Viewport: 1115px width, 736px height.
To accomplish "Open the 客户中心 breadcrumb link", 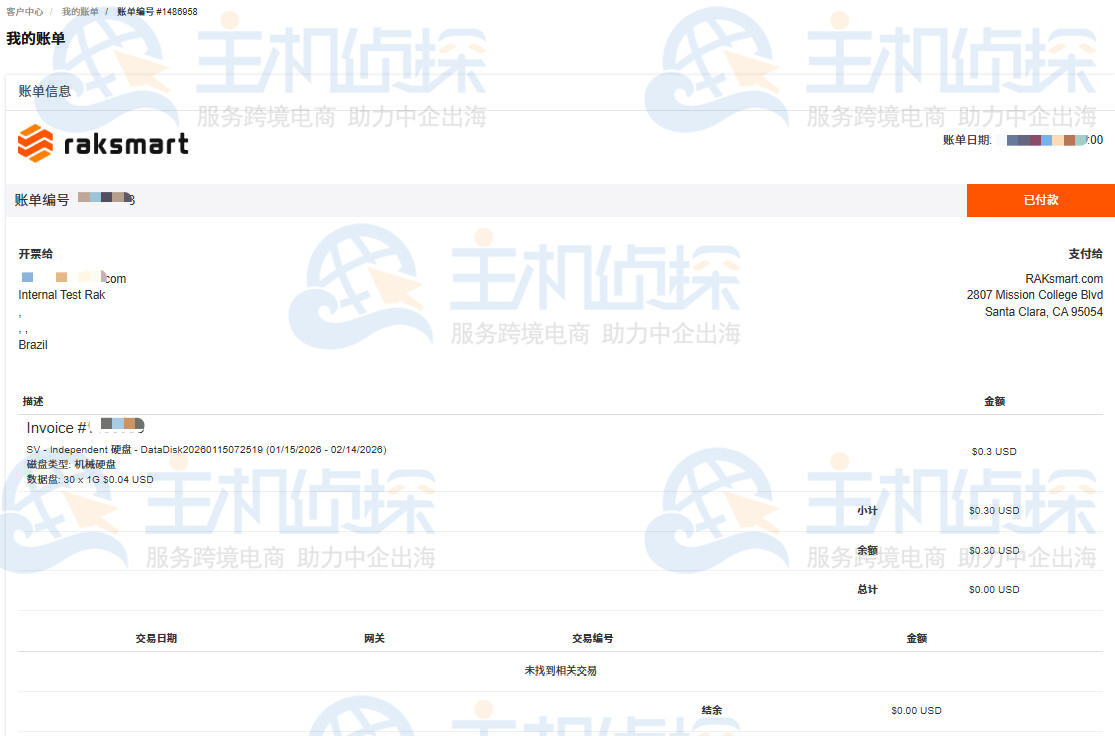I will pyautogui.click(x=25, y=12).
